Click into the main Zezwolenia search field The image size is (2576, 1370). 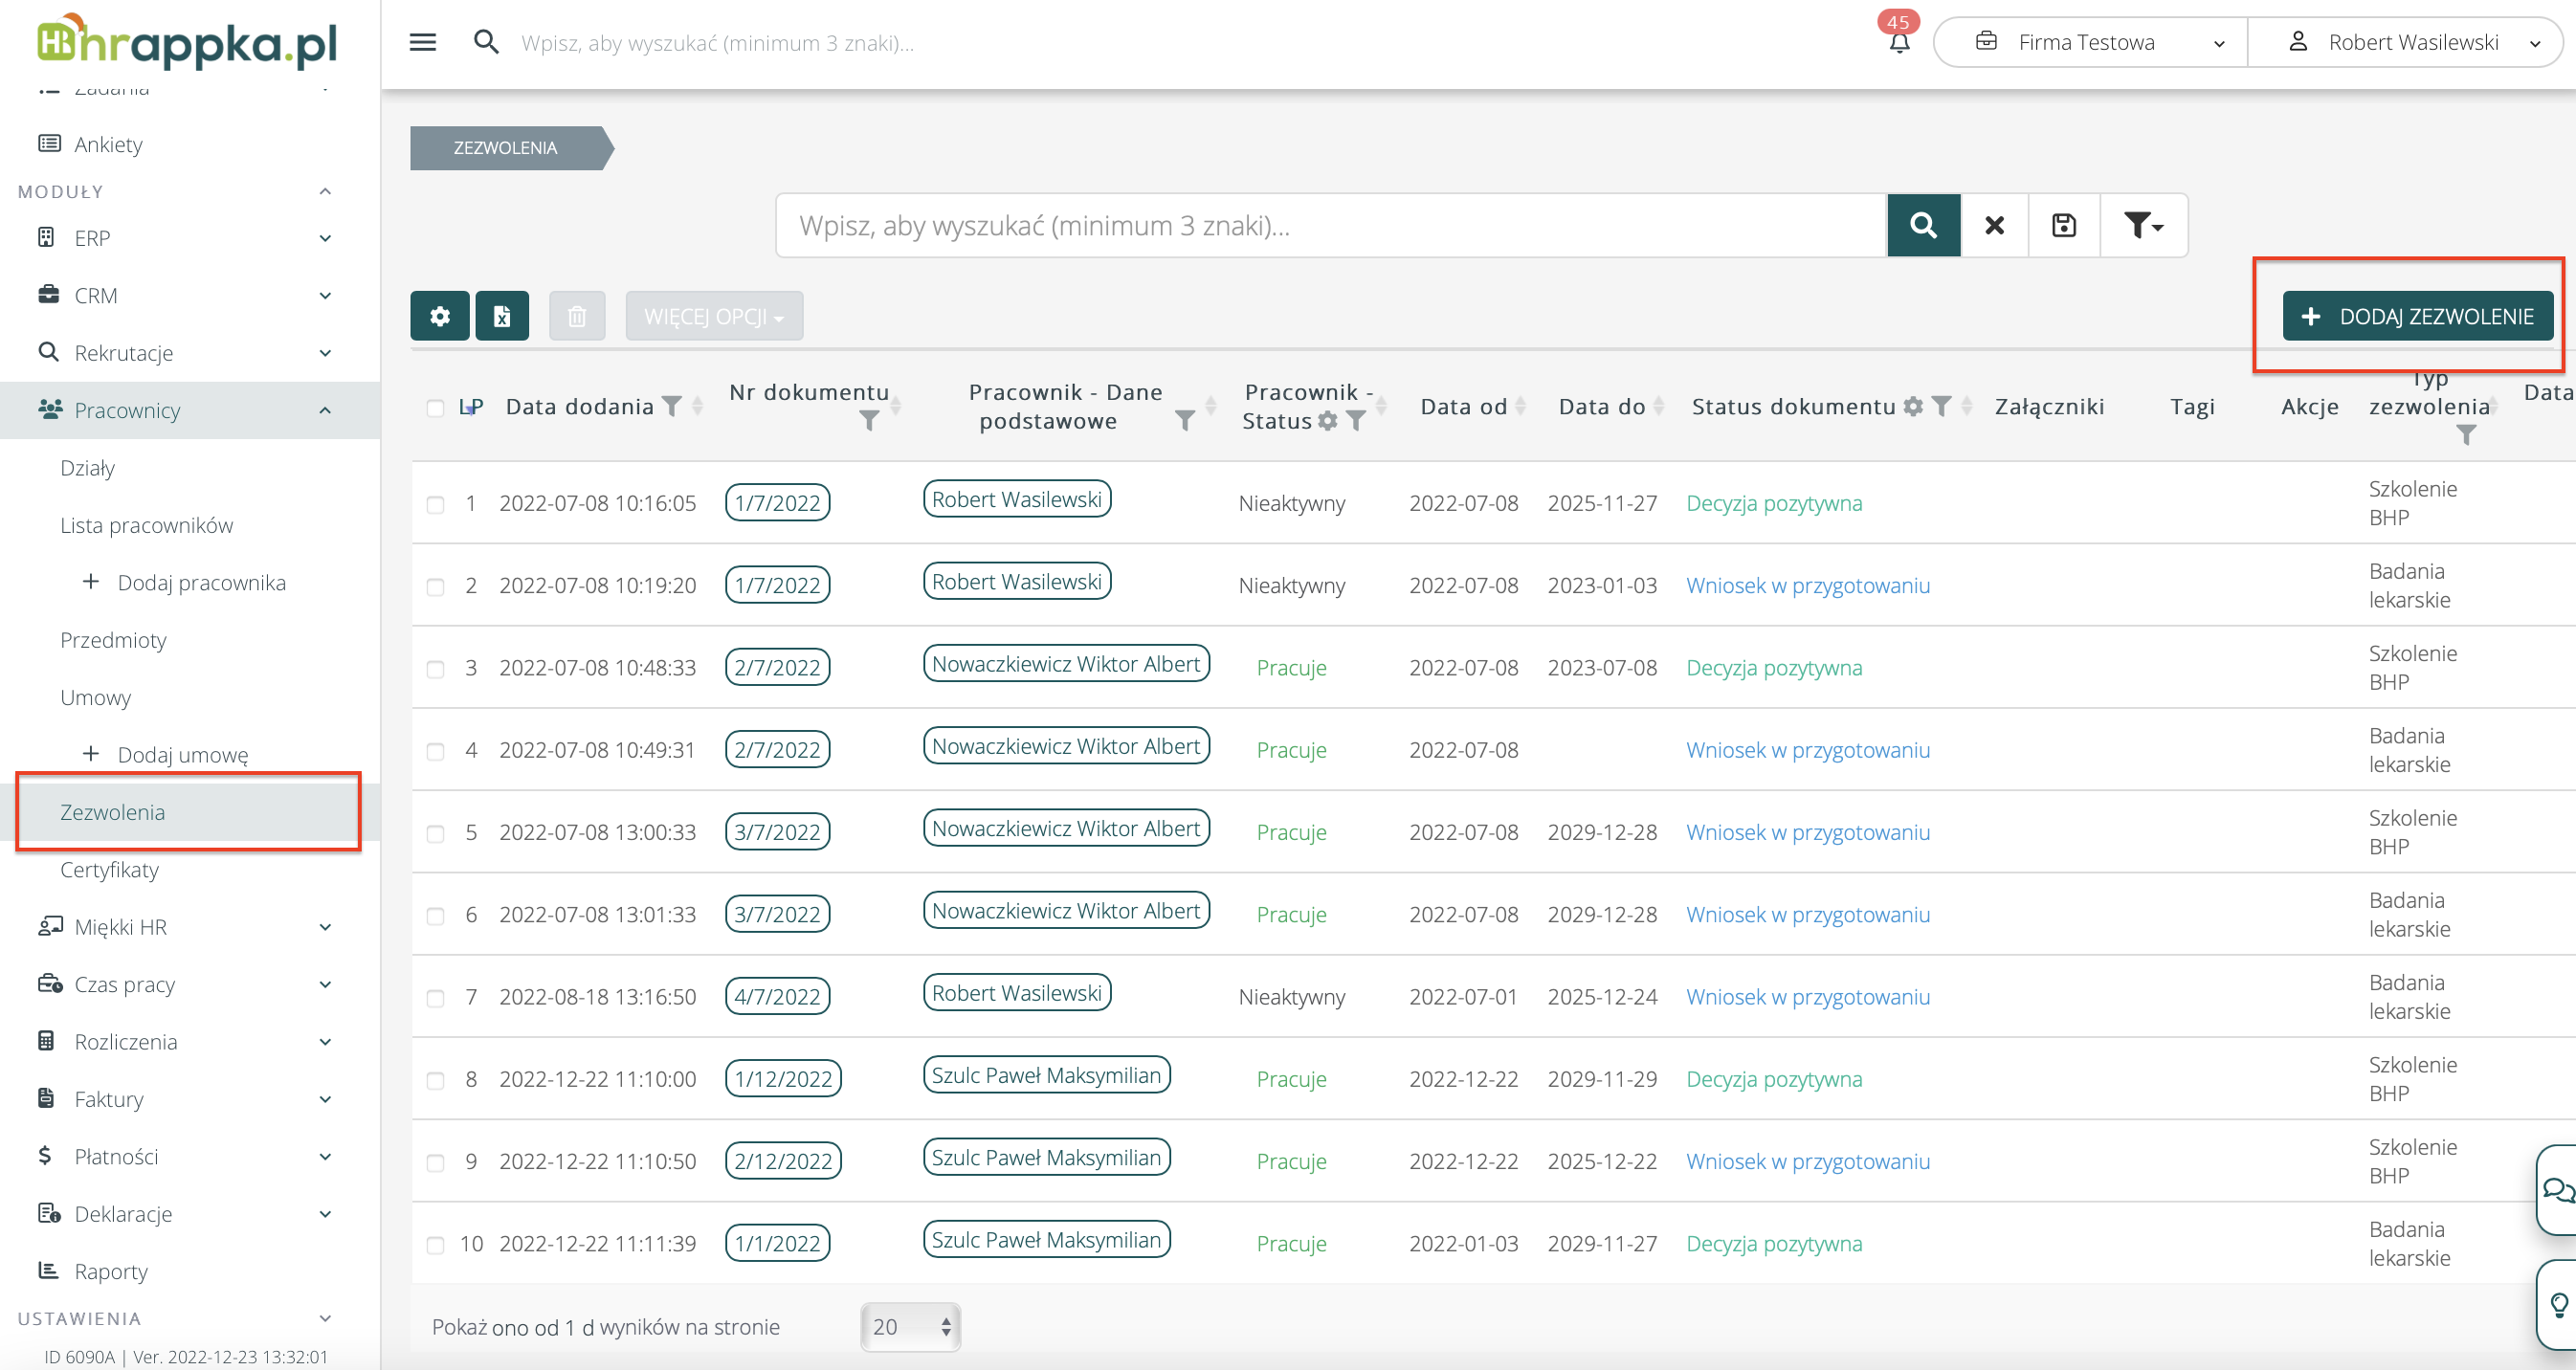tap(1330, 225)
